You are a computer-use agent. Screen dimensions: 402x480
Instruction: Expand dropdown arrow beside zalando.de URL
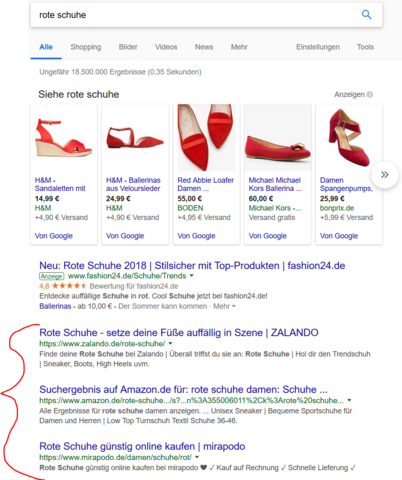pos(170,343)
